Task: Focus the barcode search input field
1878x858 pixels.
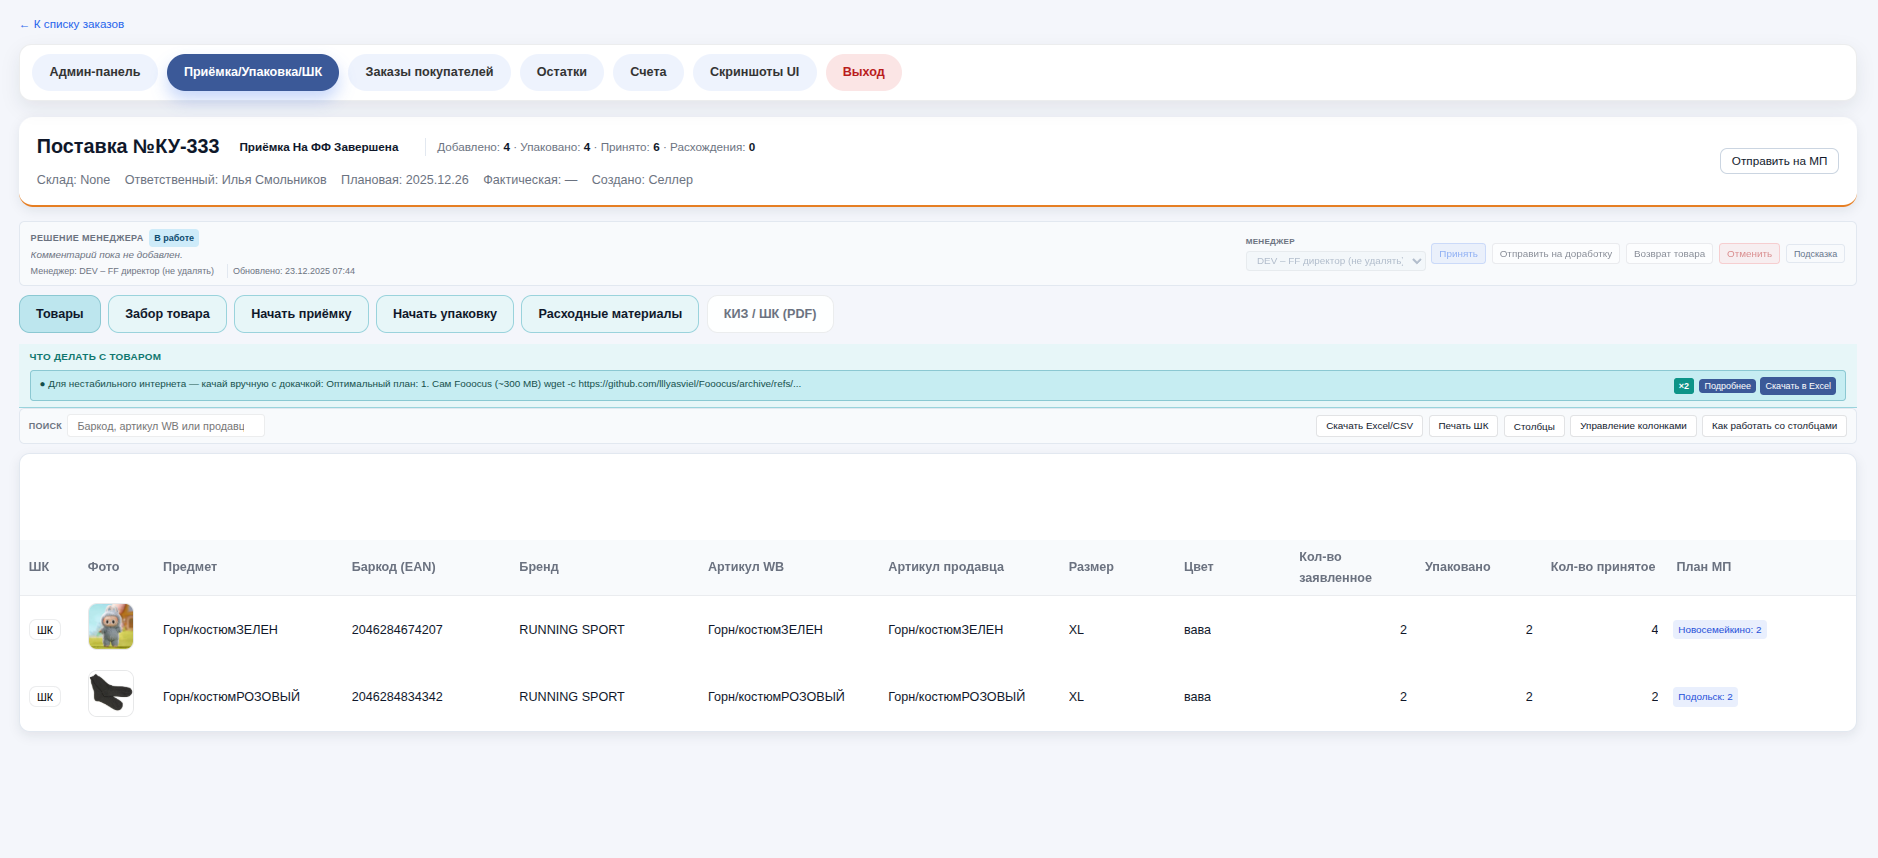Action: [165, 426]
